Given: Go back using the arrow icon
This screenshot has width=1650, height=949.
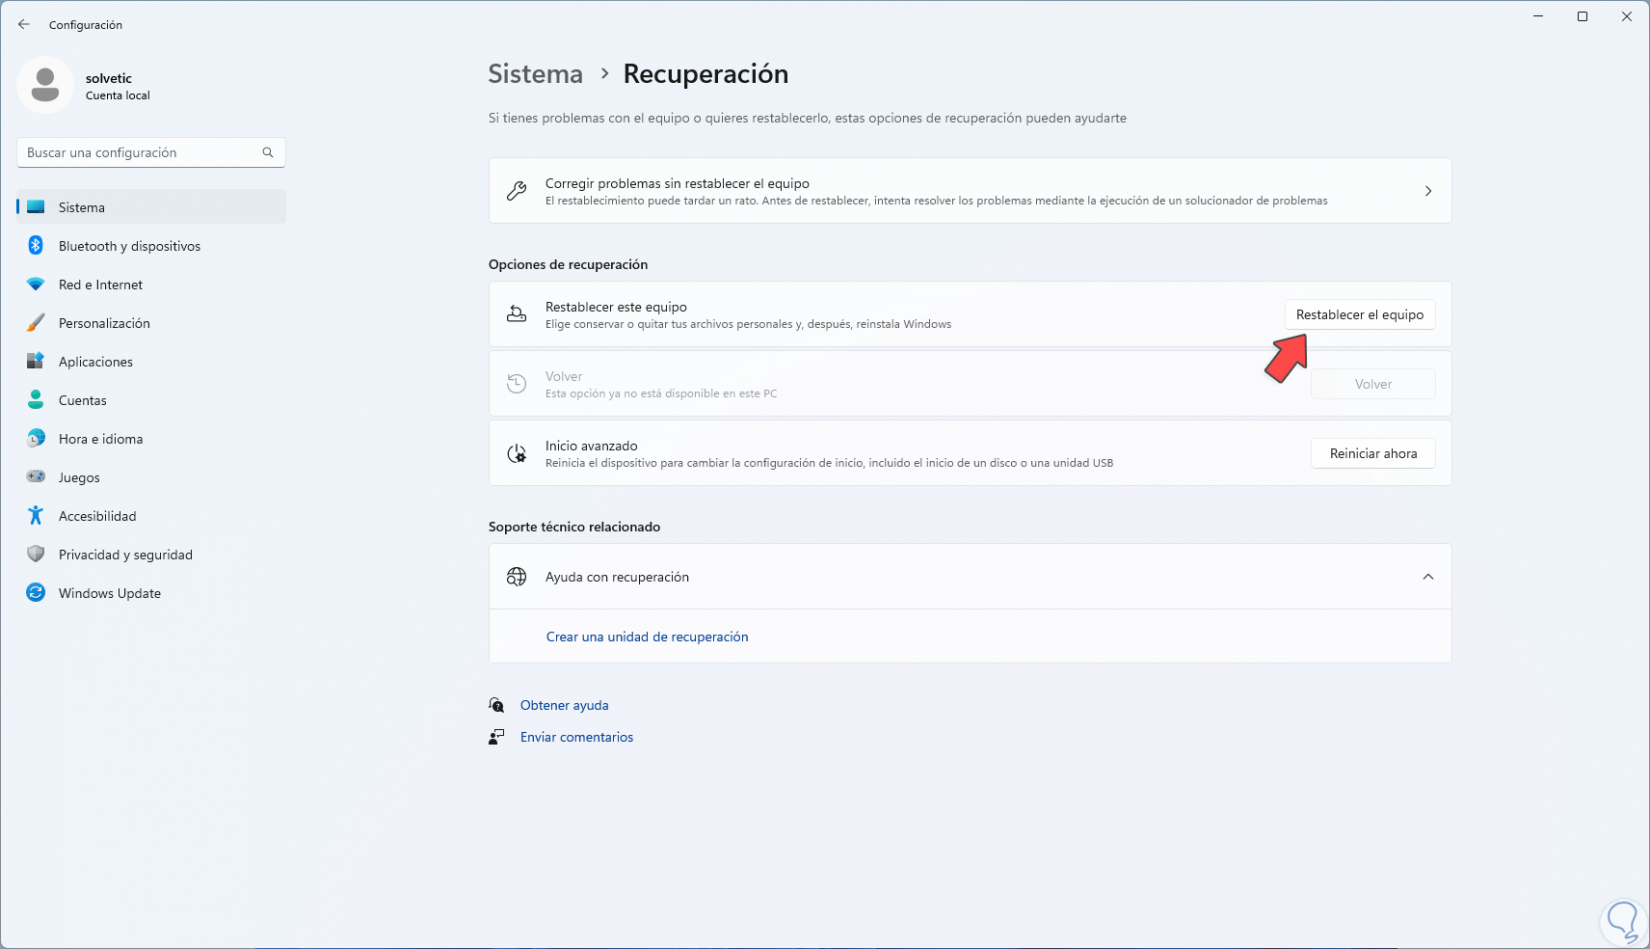Looking at the screenshot, I should [24, 24].
